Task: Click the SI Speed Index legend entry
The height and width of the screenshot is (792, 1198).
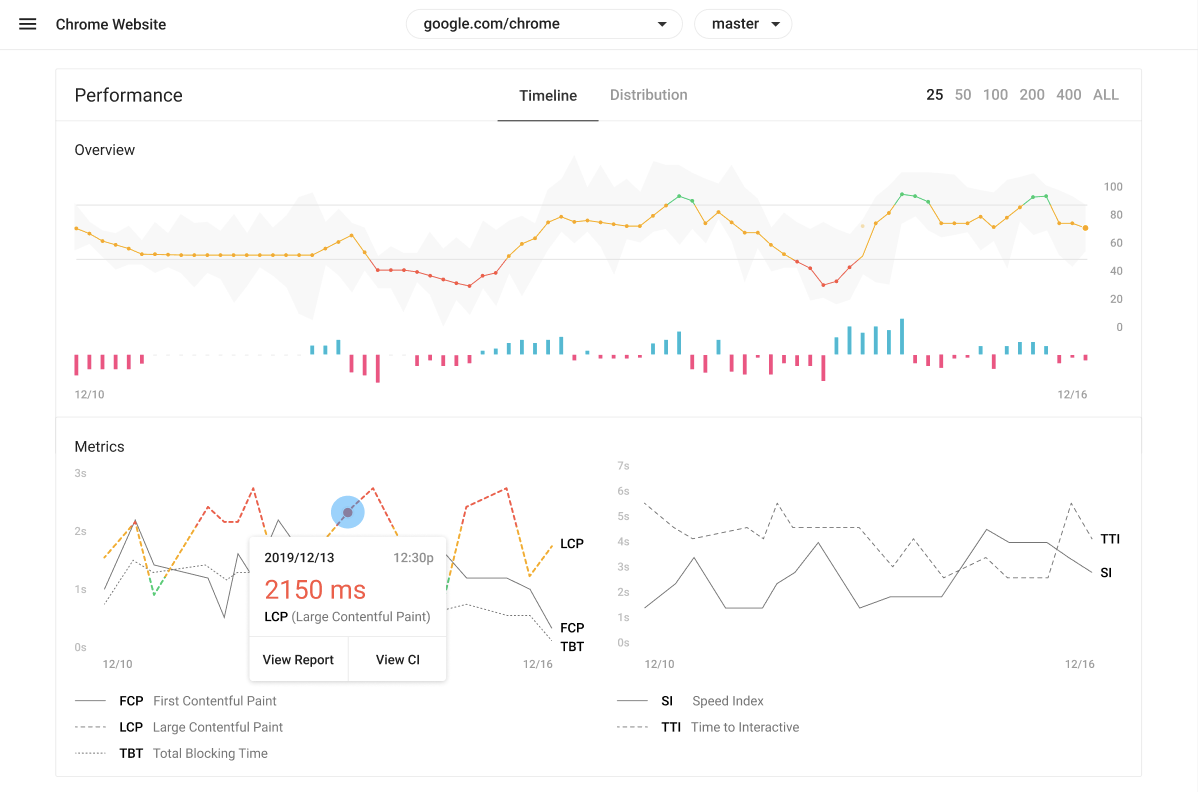Action: (690, 700)
